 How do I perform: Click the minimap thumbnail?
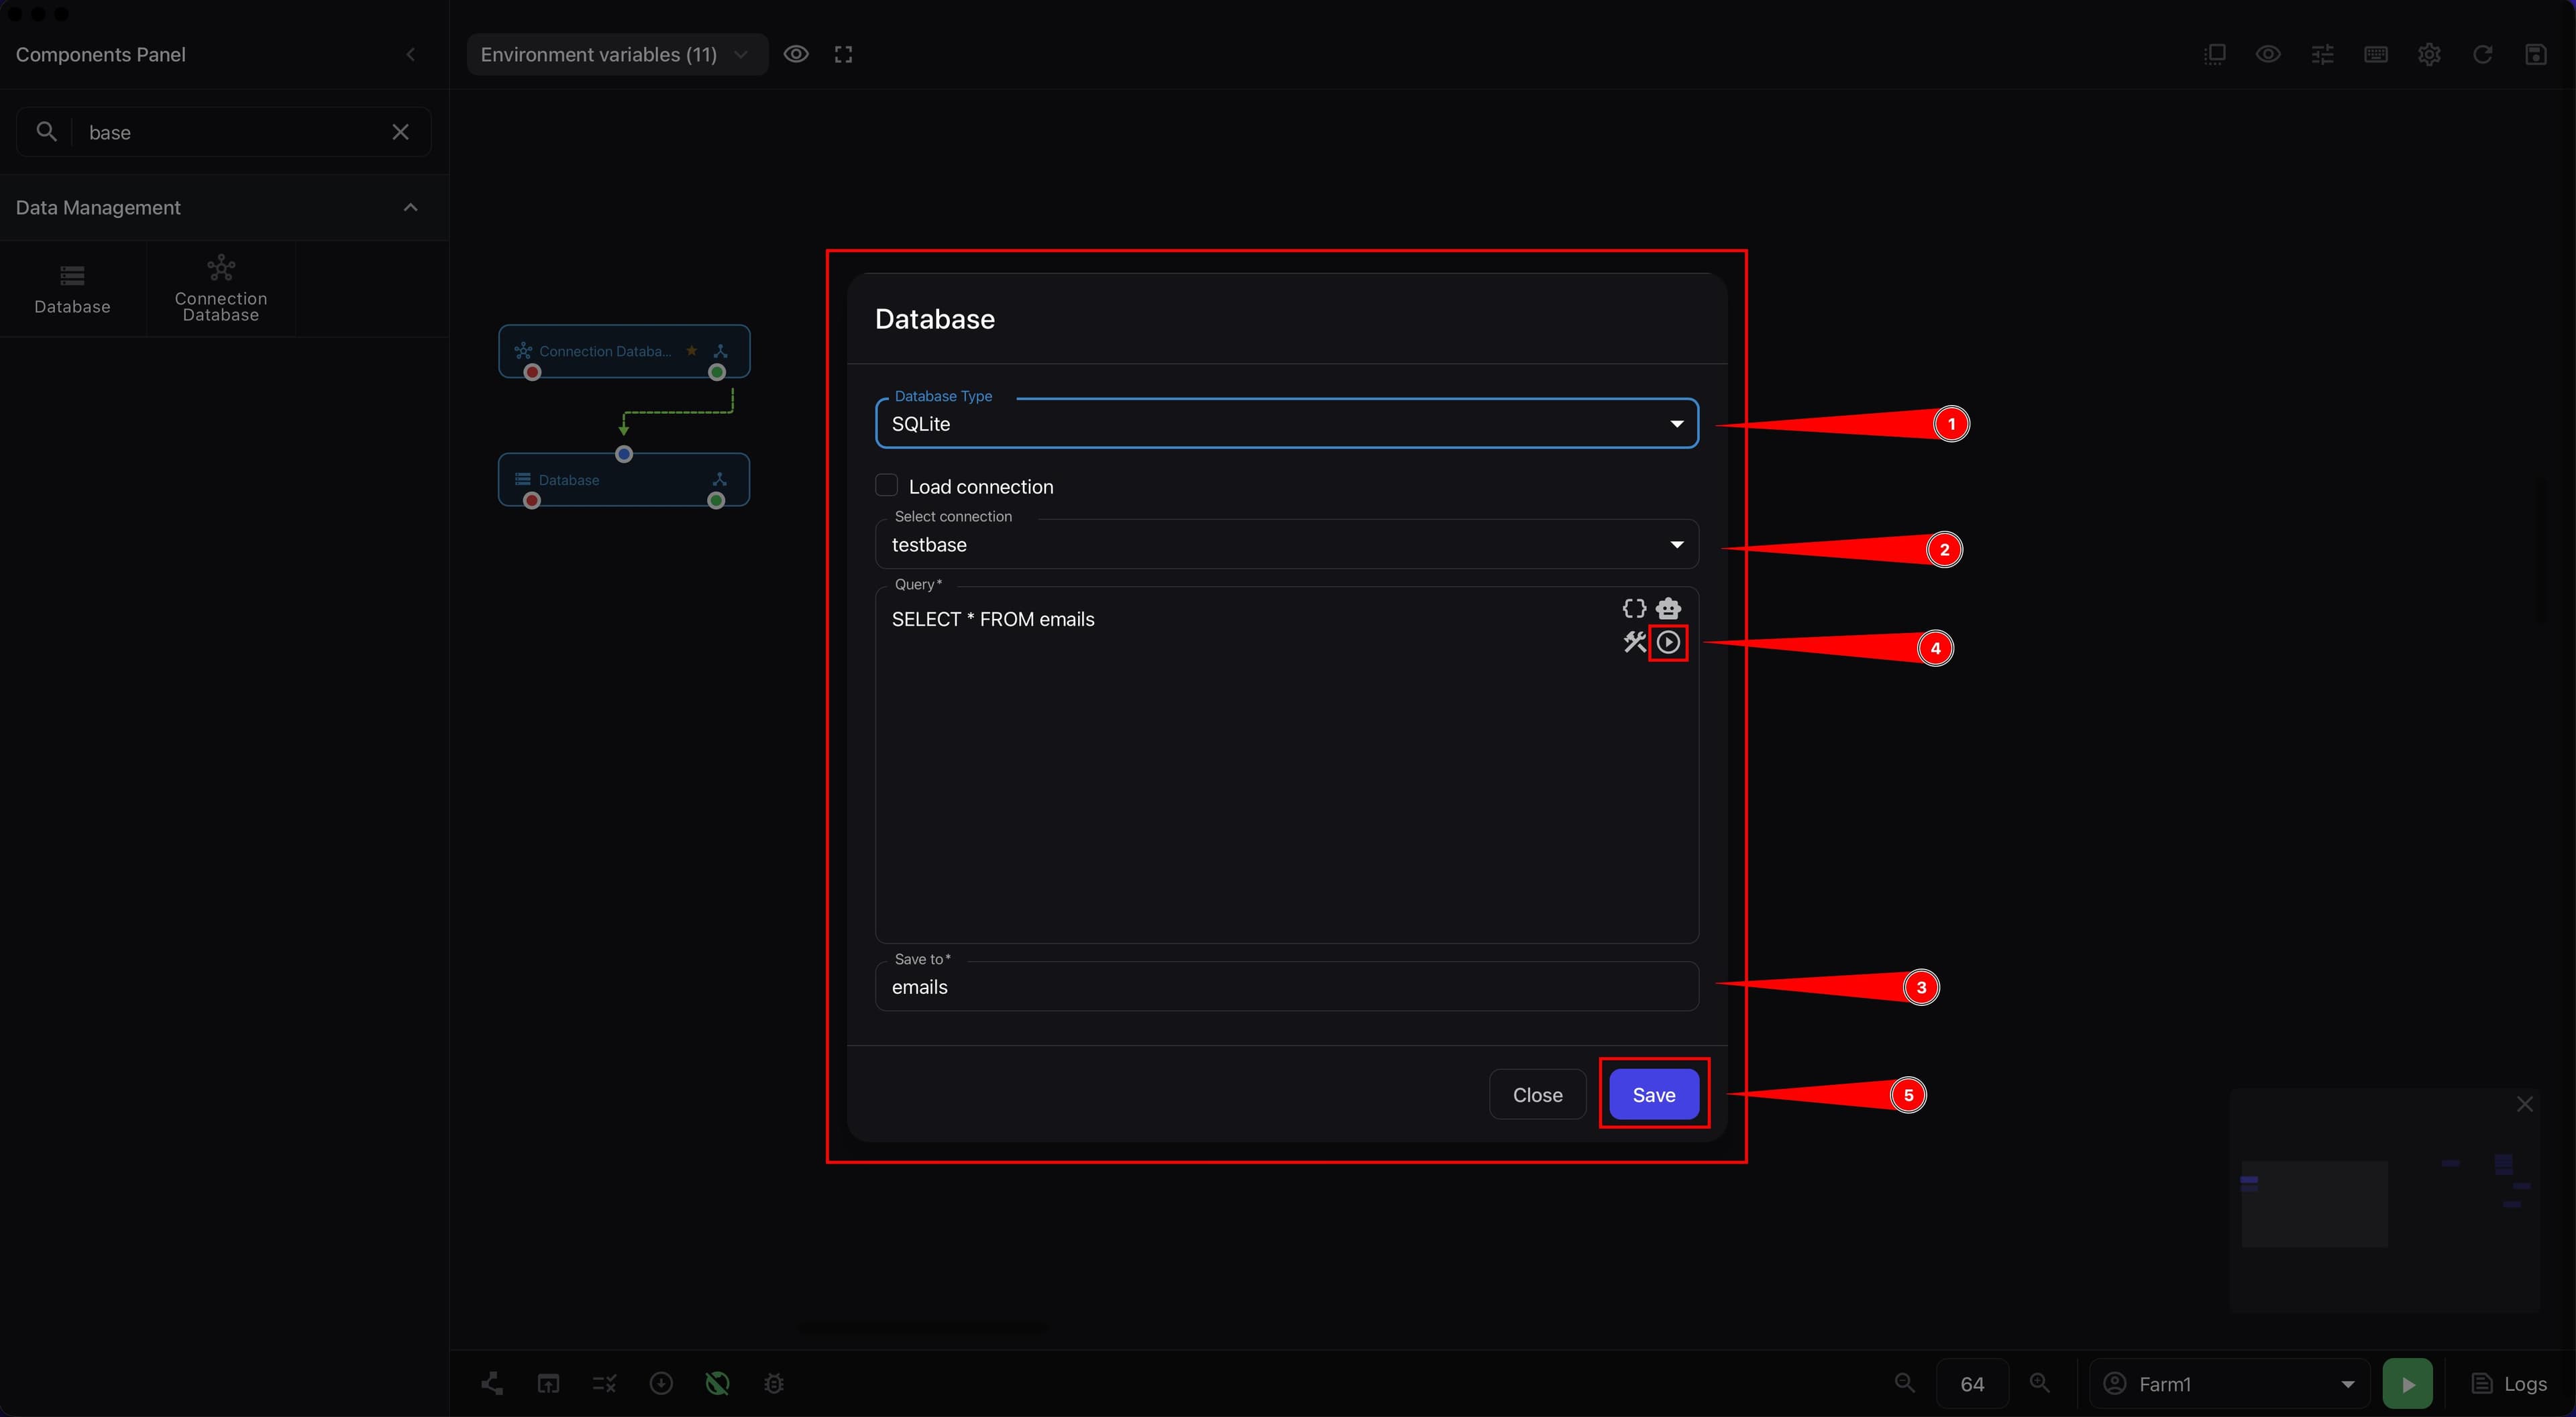[2384, 1200]
